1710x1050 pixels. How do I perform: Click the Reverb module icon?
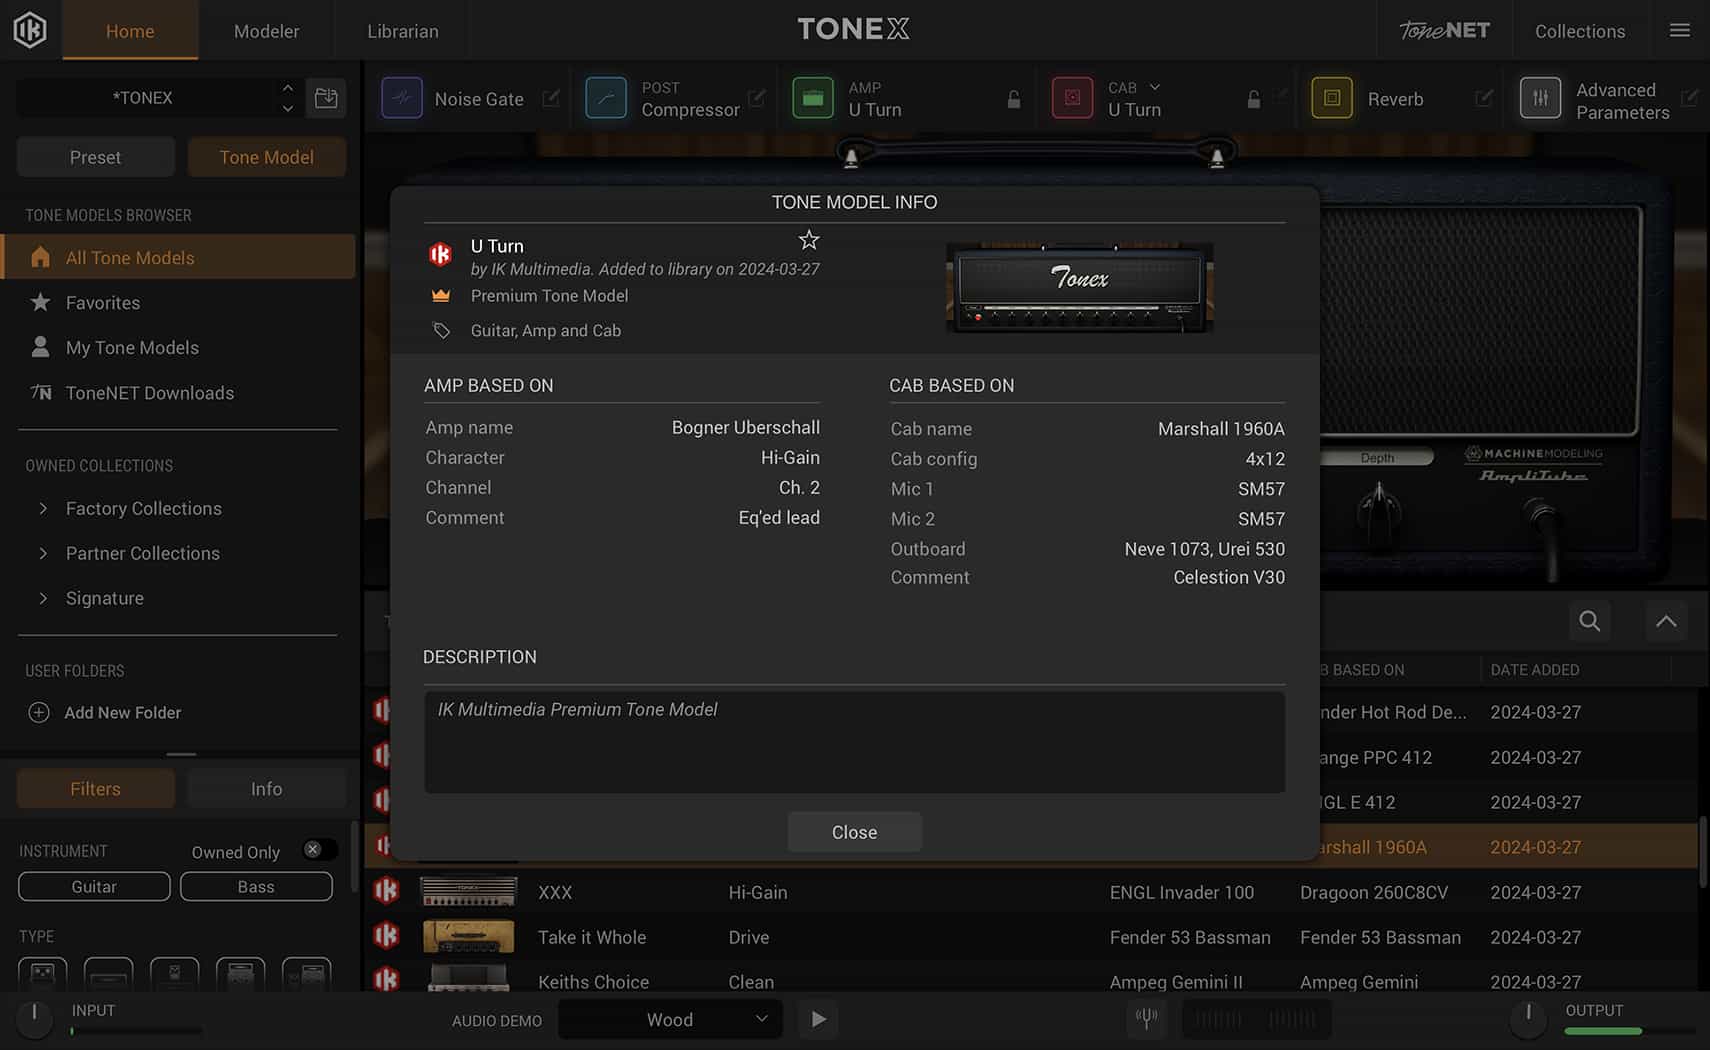(1332, 98)
